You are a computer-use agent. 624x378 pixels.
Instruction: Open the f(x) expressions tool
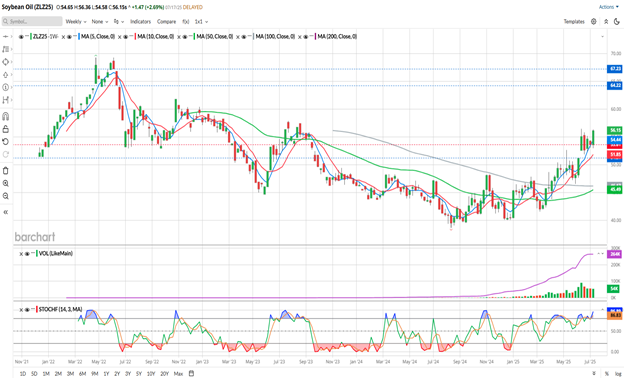tap(185, 21)
